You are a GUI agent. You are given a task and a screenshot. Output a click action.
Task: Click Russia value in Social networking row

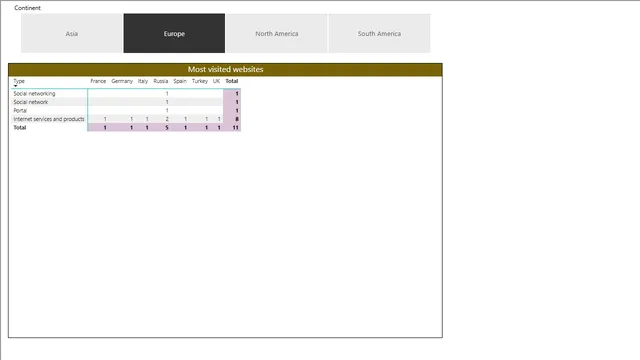point(167,93)
